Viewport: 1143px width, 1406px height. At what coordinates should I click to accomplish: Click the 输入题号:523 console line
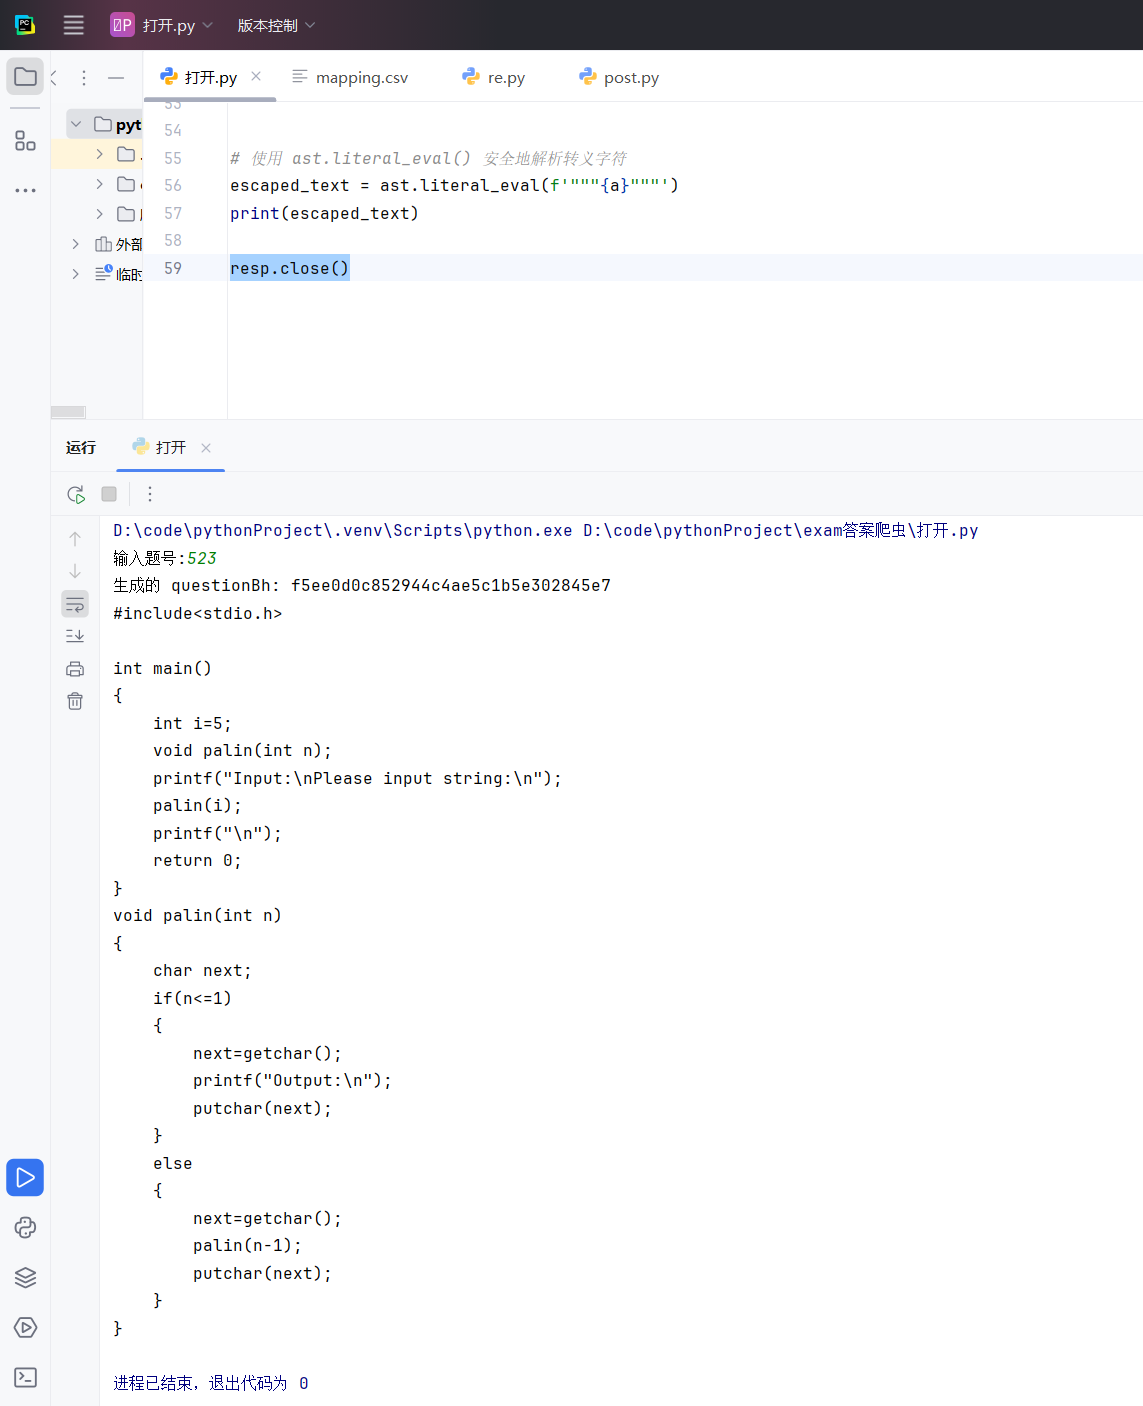click(165, 558)
